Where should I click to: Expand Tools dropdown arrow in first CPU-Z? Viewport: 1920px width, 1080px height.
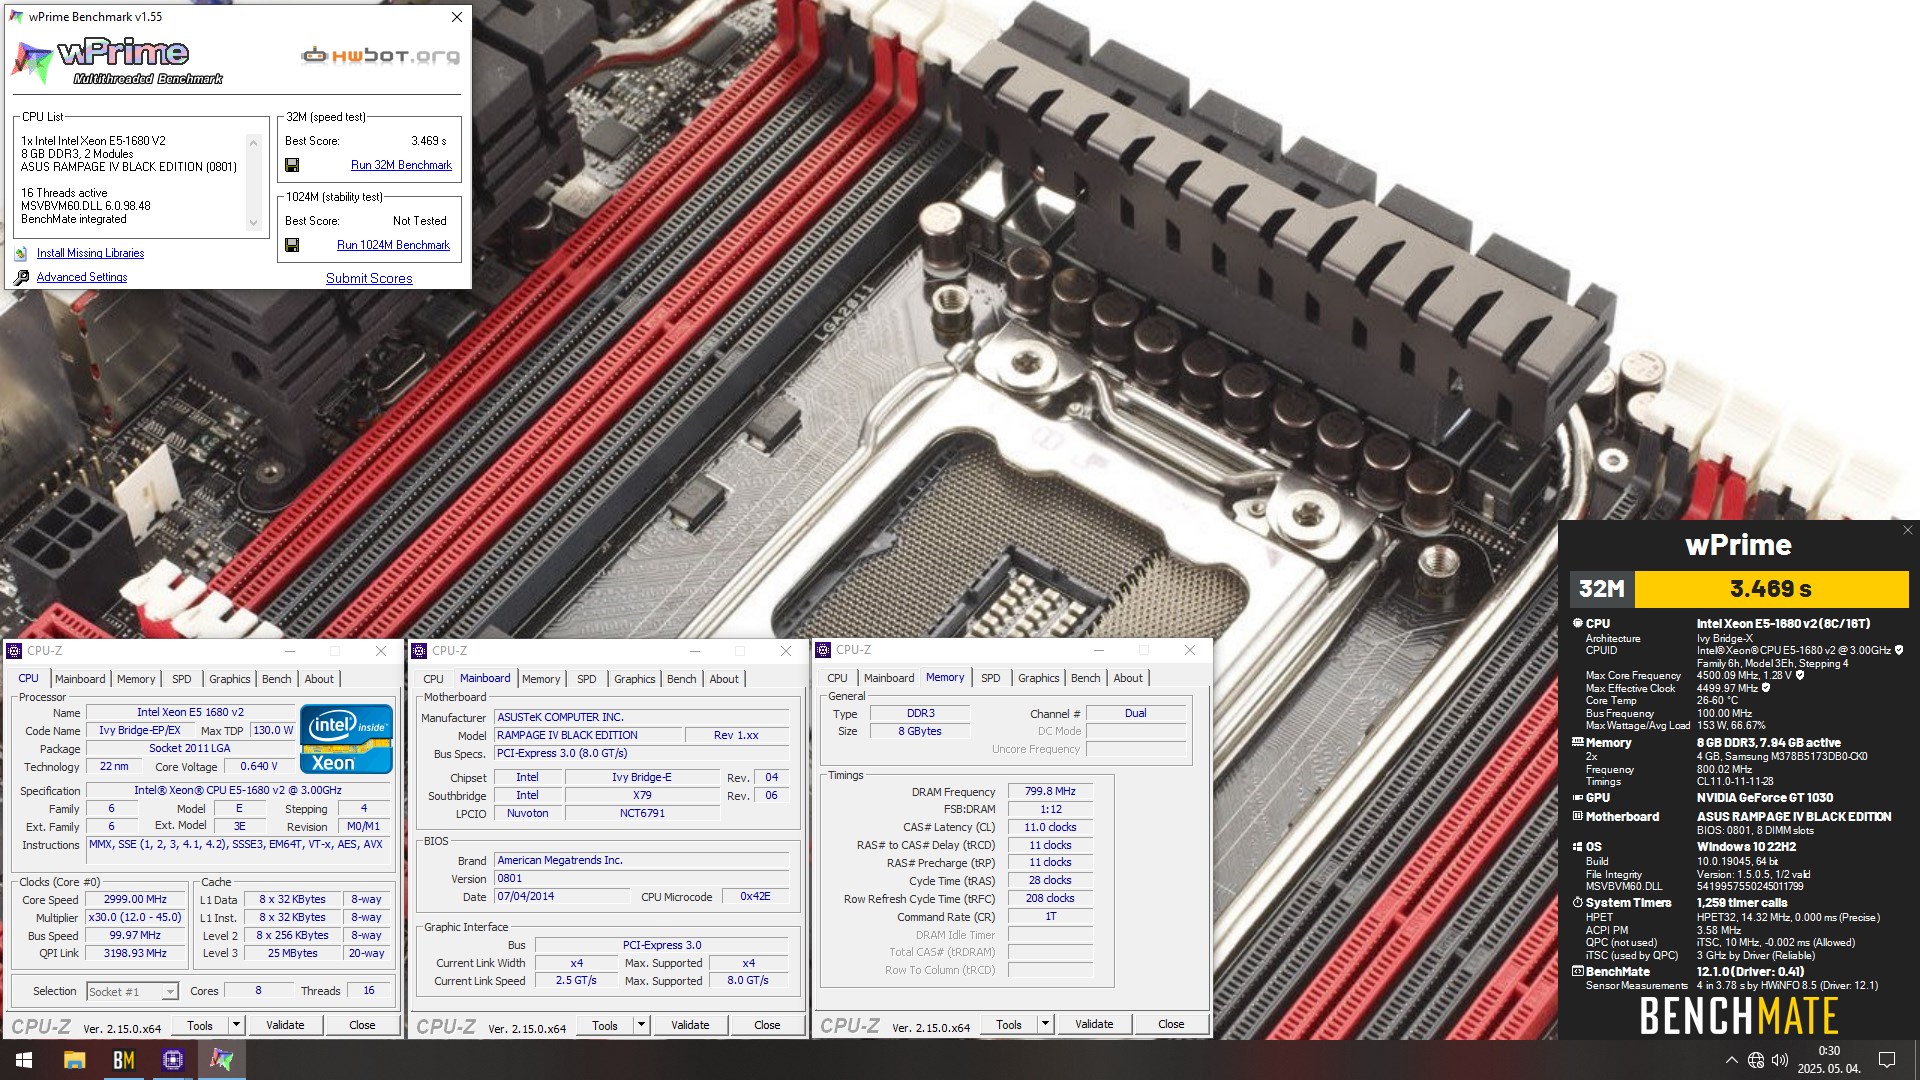tap(236, 1025)
